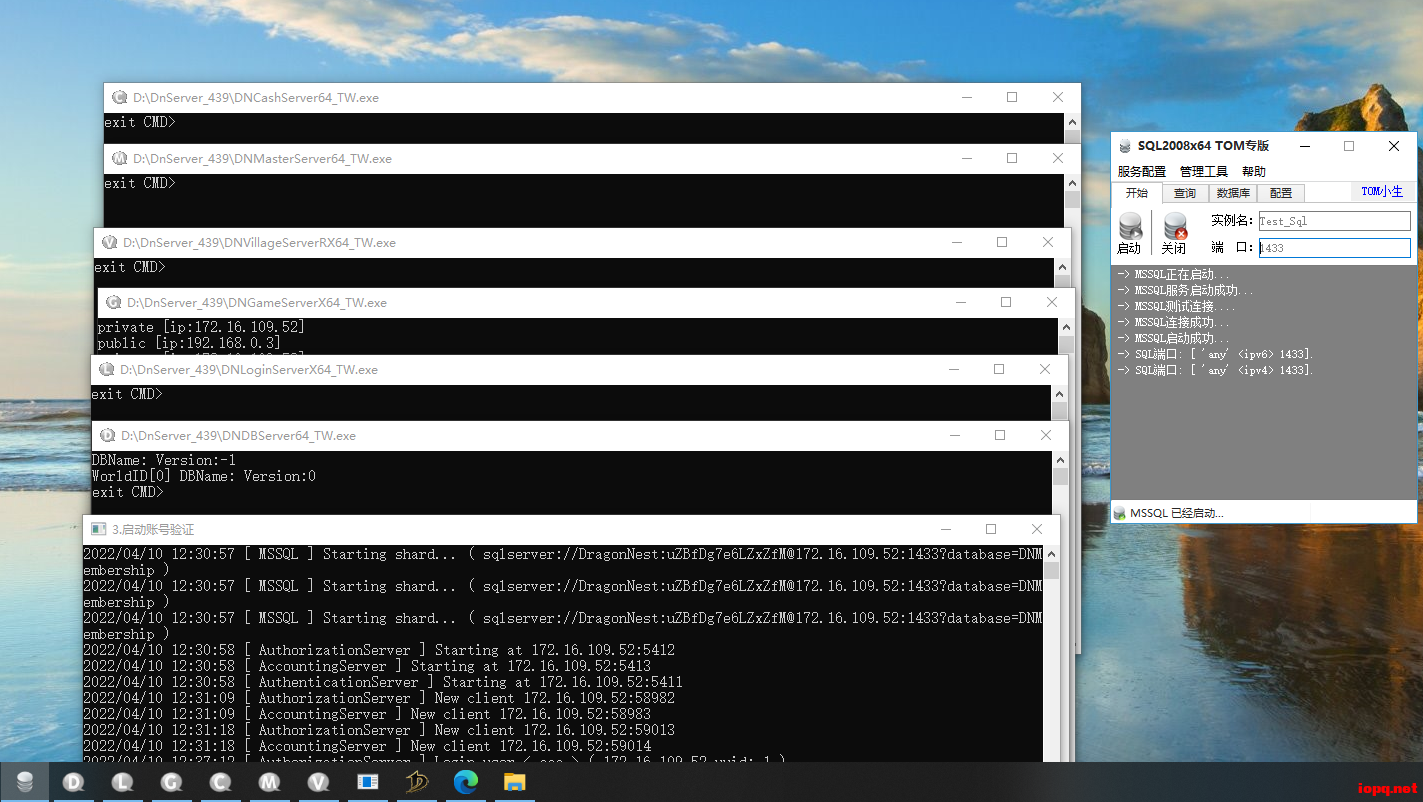Click exit CMD> prompt in DNLoginServer window

tap(127, 394)
